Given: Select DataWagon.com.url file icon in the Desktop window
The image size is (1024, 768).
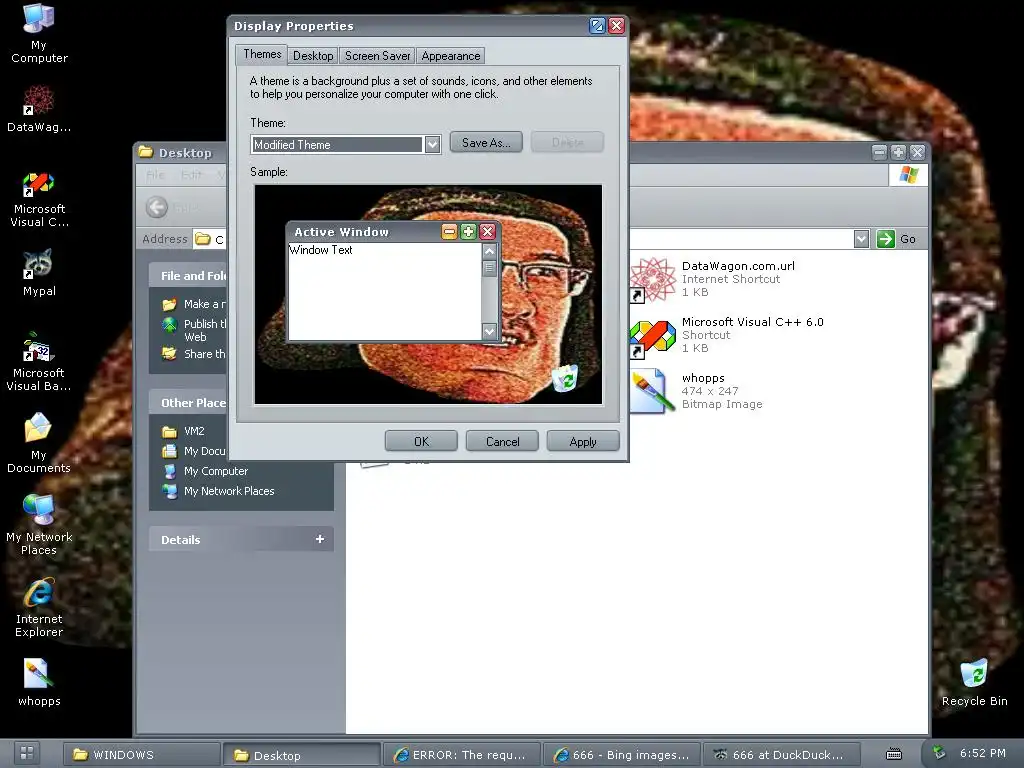Looking at the screenshot, I should [652, 279].
